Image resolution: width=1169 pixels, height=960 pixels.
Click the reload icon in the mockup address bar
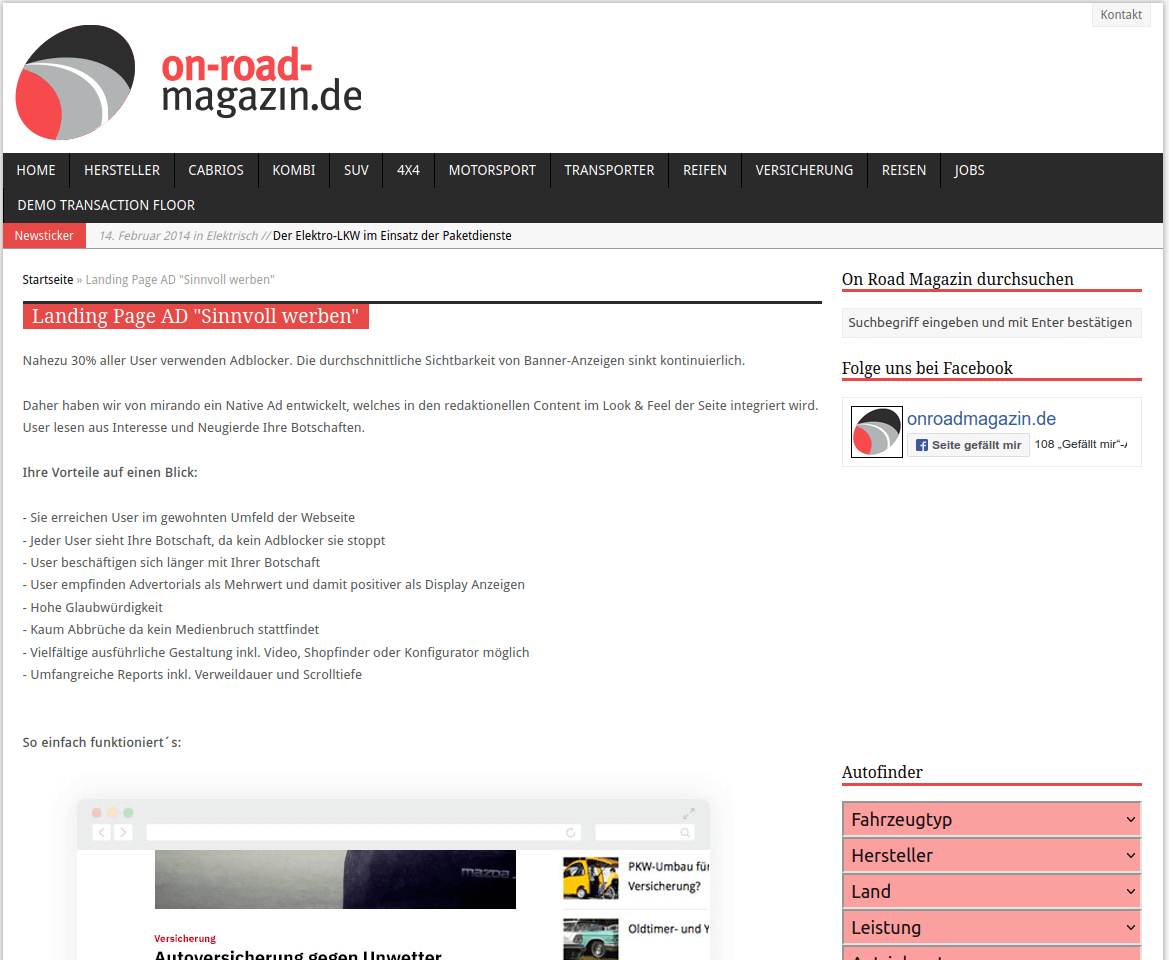point(571,832)
